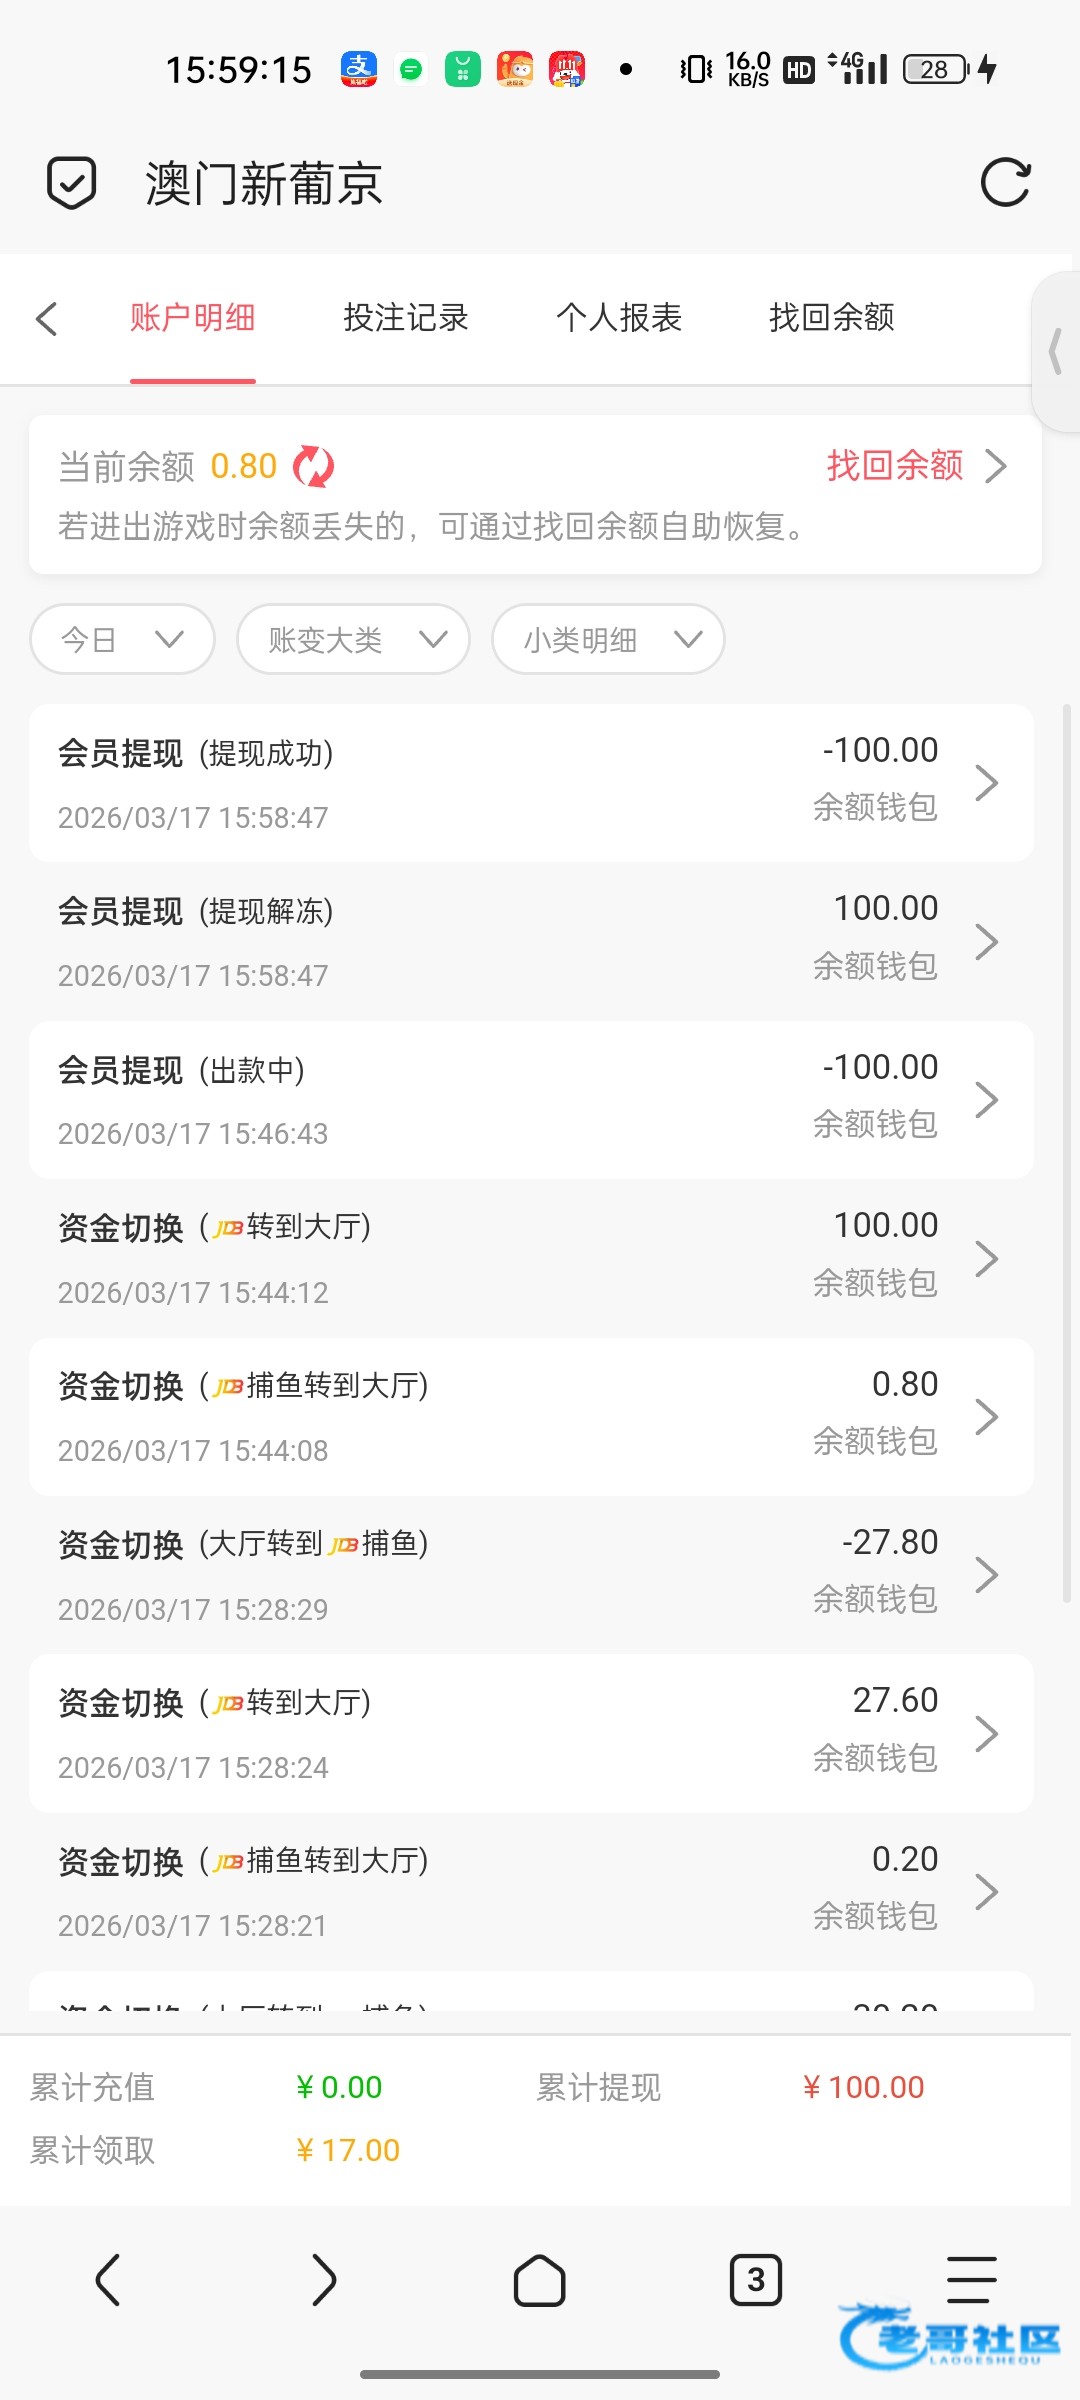This screenshot has width=1080, height=2400.
Task: Open the browser tabs switcher showing 3
Action: tap(755, 2281)
